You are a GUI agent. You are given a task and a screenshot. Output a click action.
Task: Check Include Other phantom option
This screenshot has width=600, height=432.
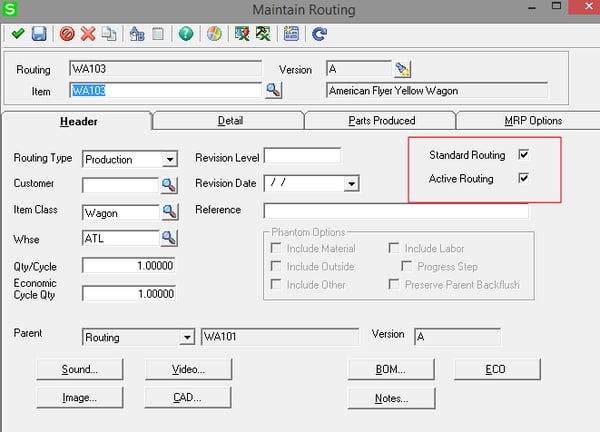tap(276, 284)
